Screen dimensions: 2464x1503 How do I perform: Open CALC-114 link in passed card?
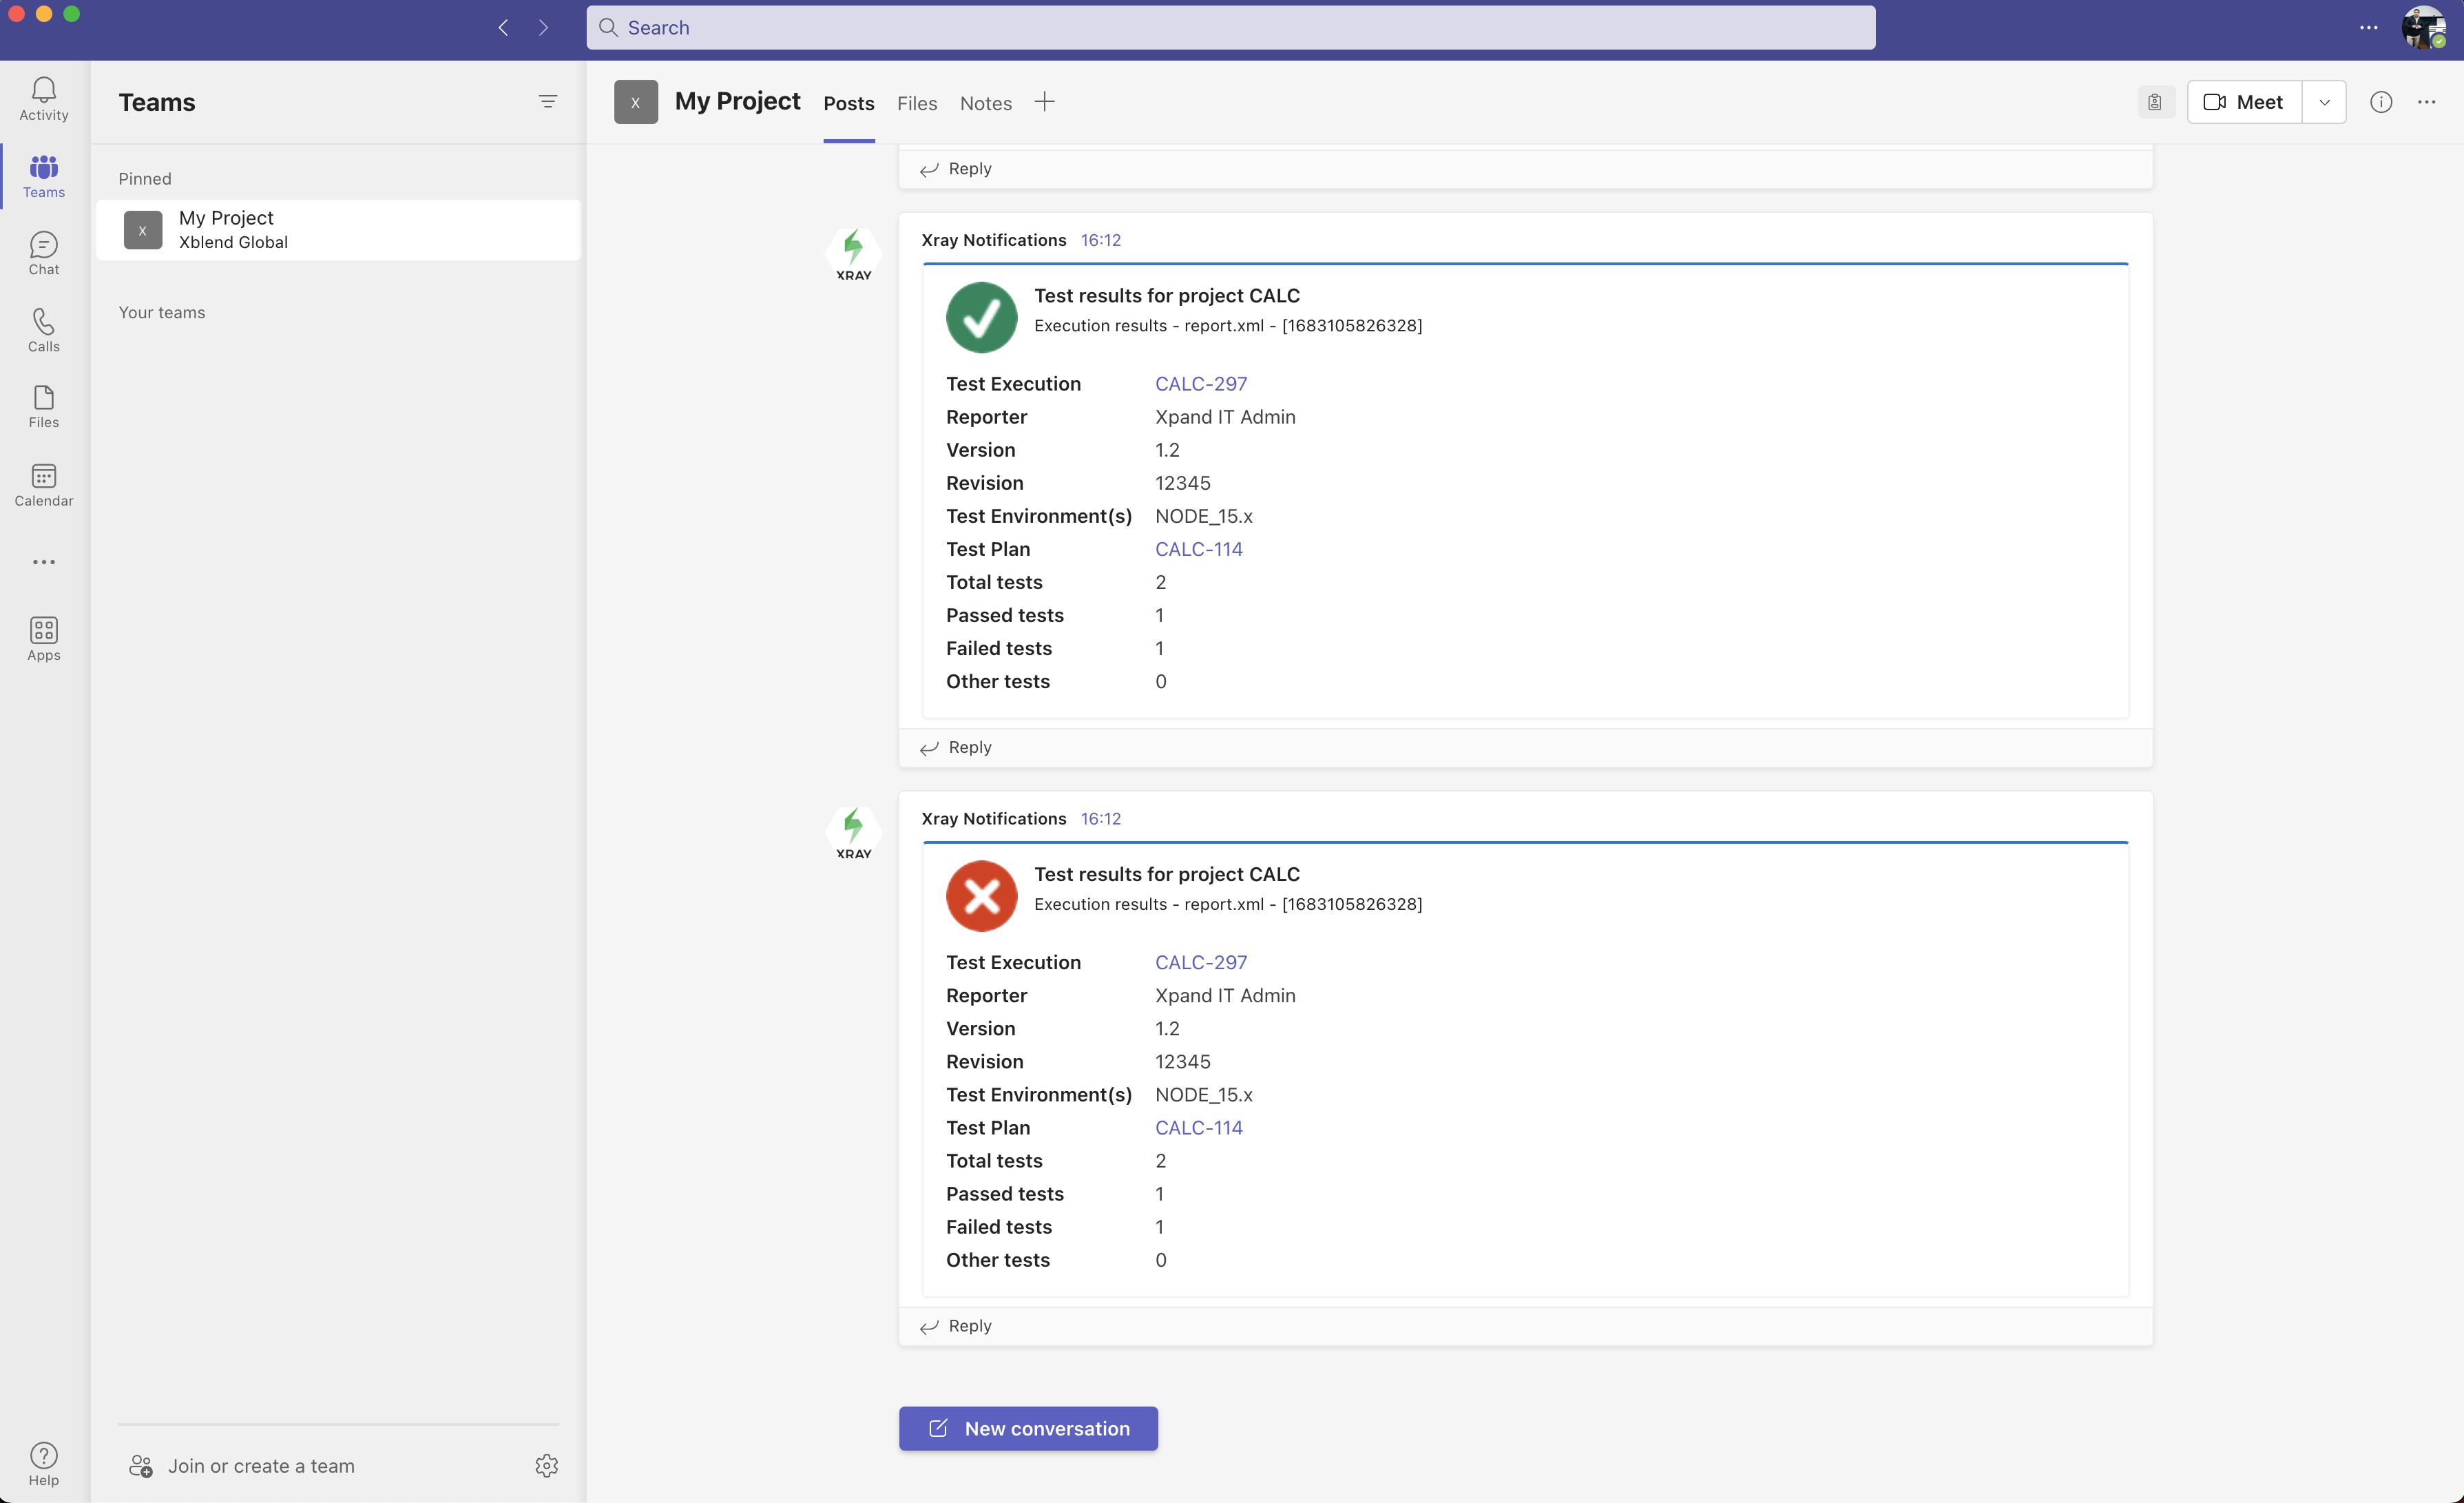(1199, 549)
